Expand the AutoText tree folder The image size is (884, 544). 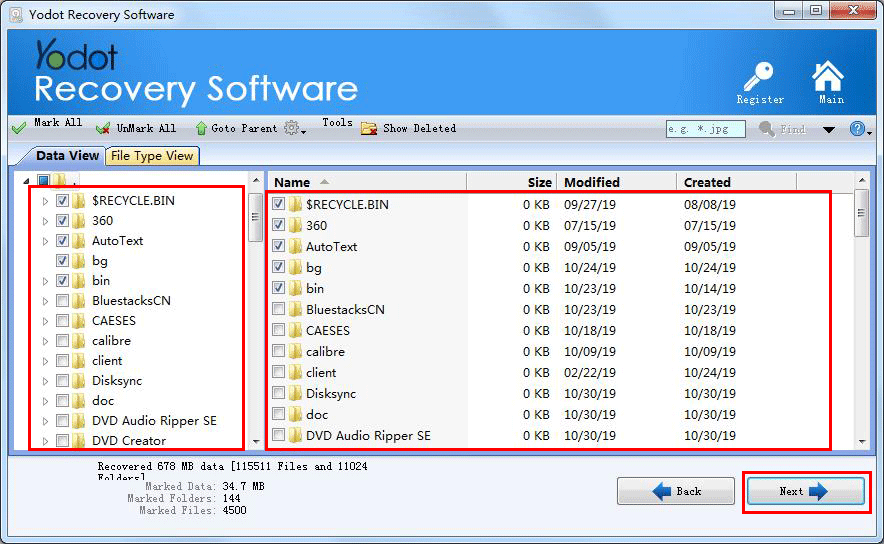tap(45, 241)
